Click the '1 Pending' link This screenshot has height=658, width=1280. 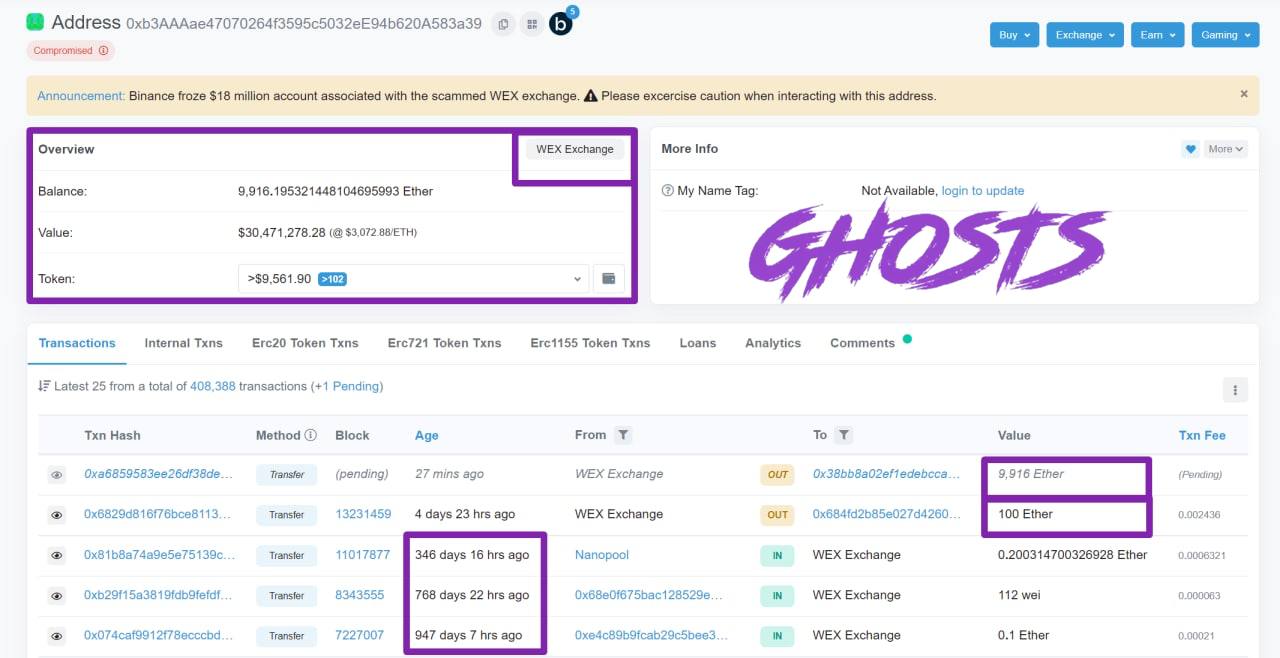[x=348, y=386]
